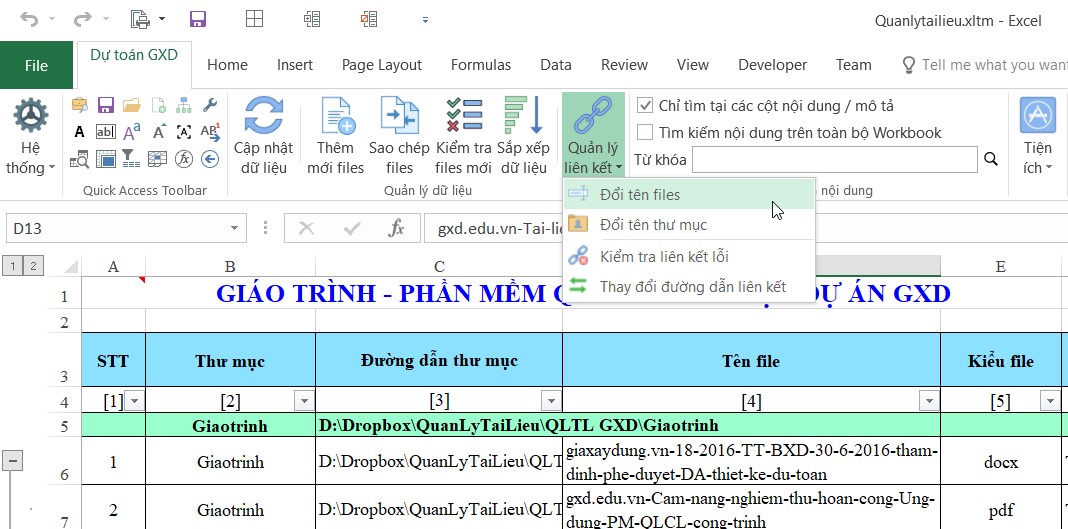Click the green File button
Image resolution: width=1068 pixels, height=529 pixels.
(x=36, y=66)
